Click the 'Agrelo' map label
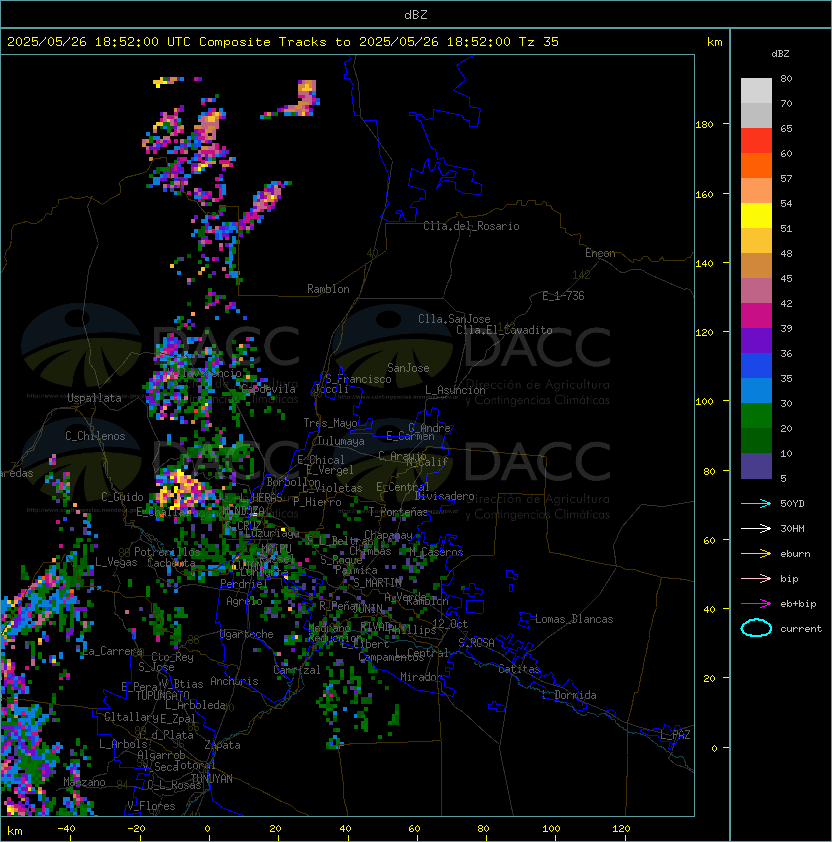Screen dimensions: 832x842 pyautogui.click(x=244, y=601)
